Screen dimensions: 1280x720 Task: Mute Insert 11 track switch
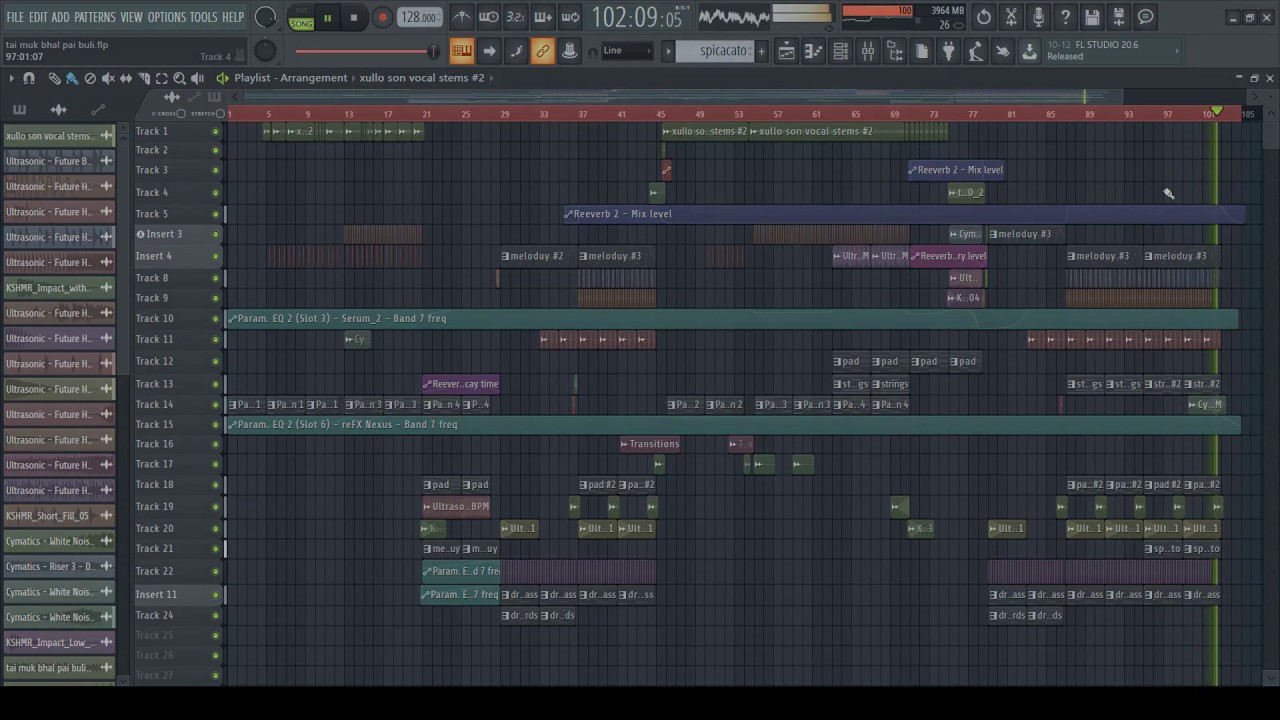point(215,595)
